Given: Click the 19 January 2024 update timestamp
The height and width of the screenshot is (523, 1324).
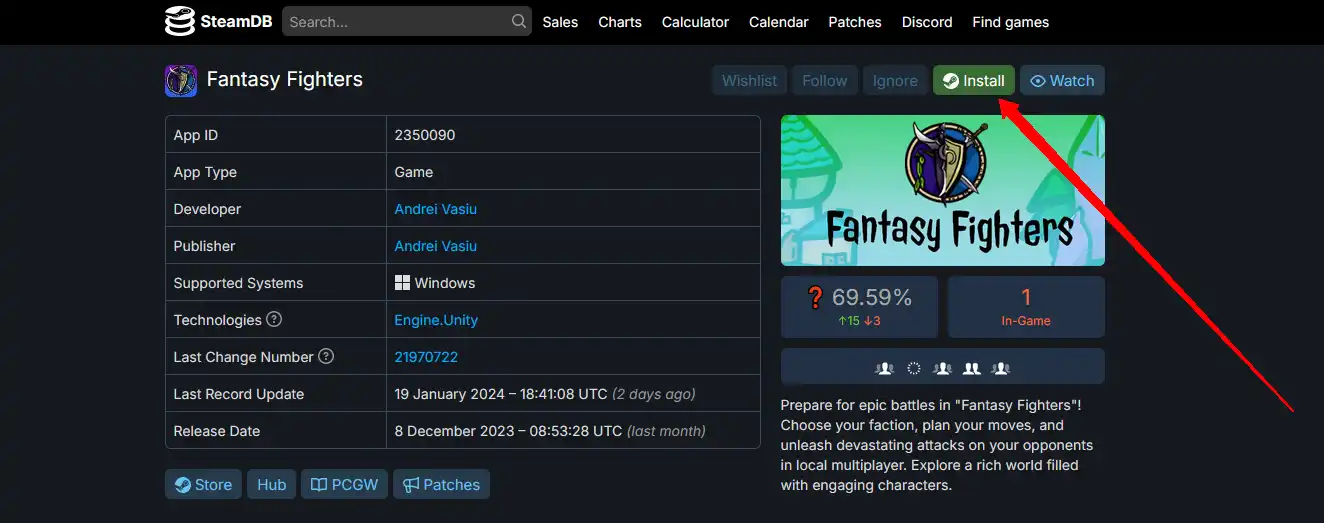Looking at the screenshot, I should tap(501, 394).
